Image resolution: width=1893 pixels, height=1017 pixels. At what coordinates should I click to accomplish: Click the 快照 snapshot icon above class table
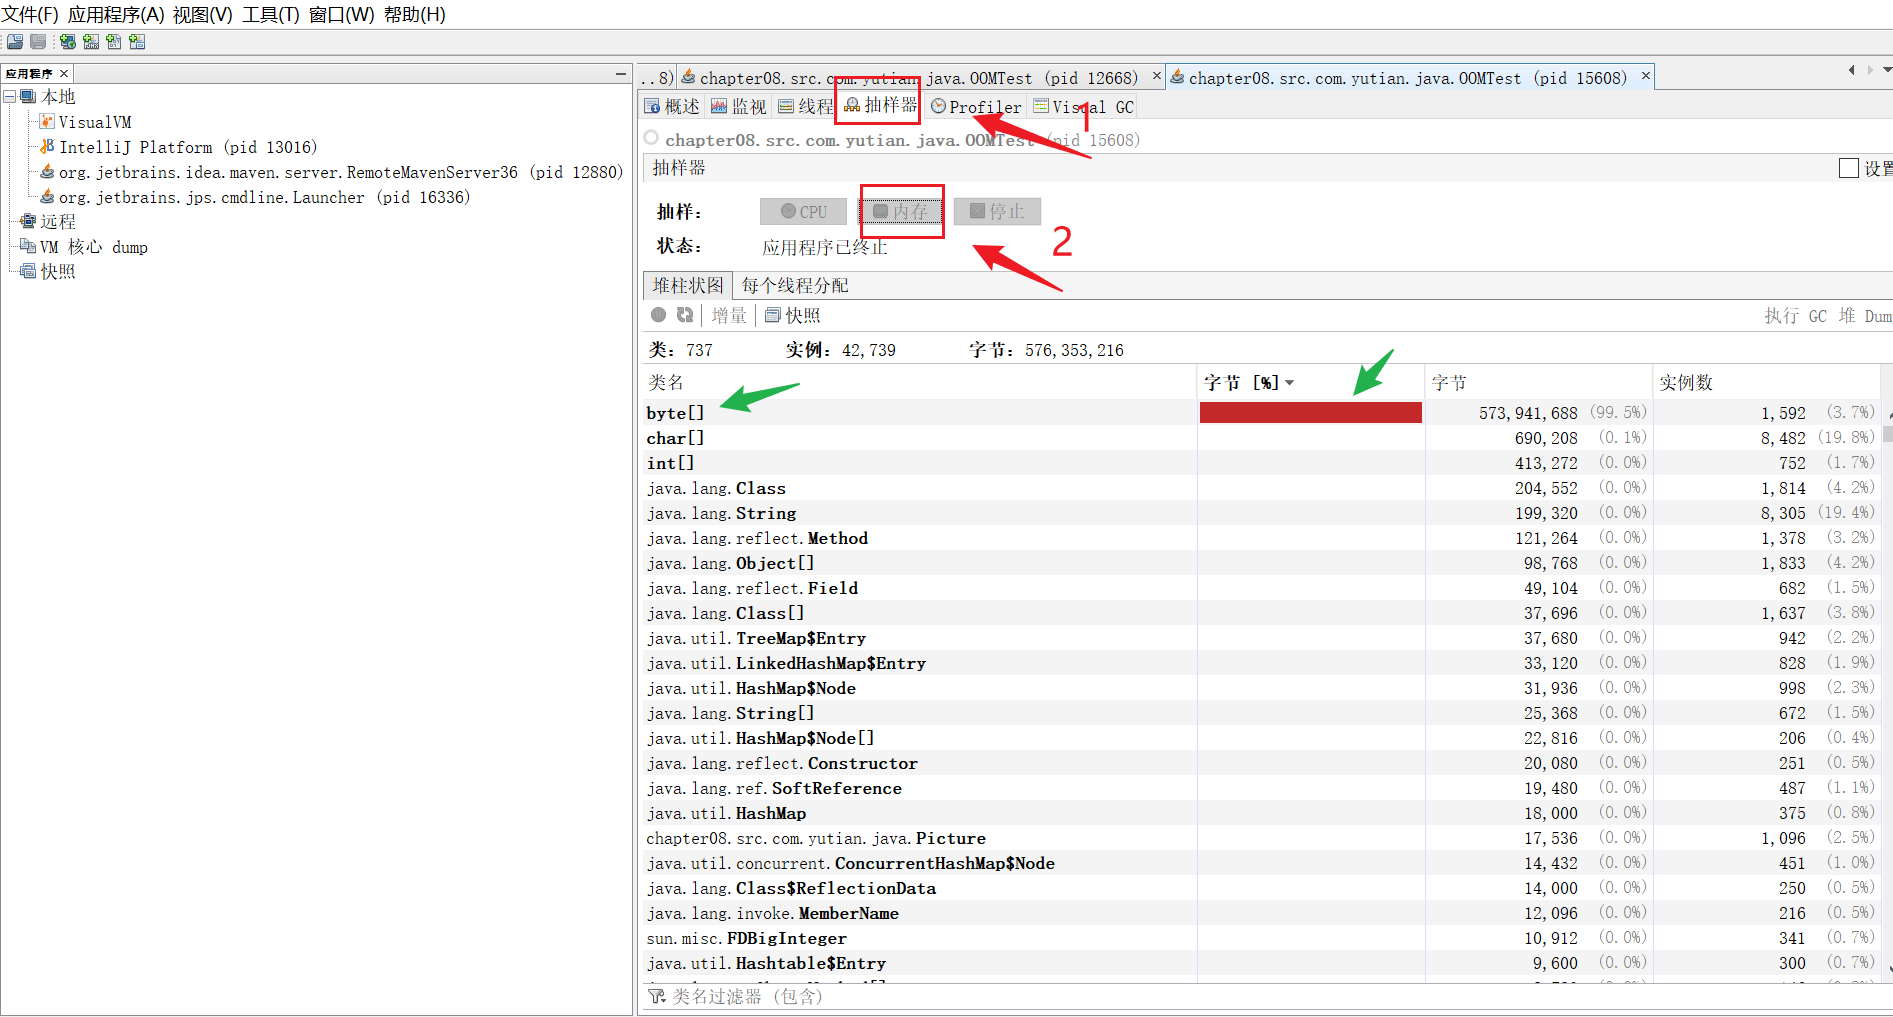pos(773,316)
